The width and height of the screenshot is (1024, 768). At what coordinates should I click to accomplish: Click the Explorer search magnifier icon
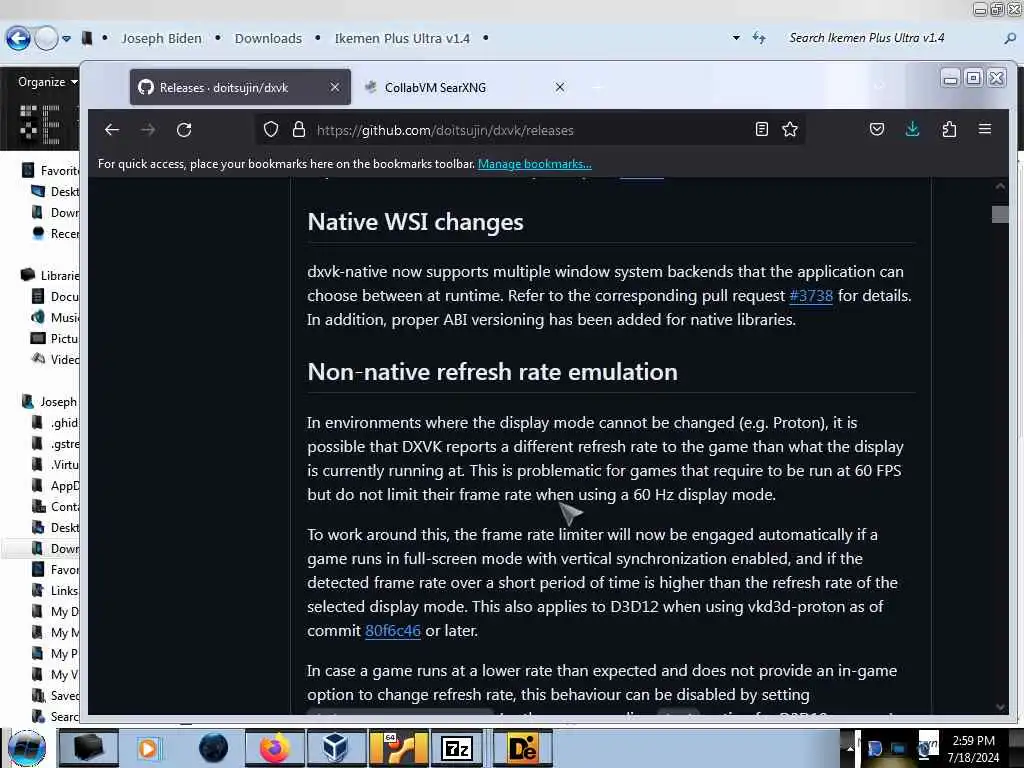tap(1010, 39)
